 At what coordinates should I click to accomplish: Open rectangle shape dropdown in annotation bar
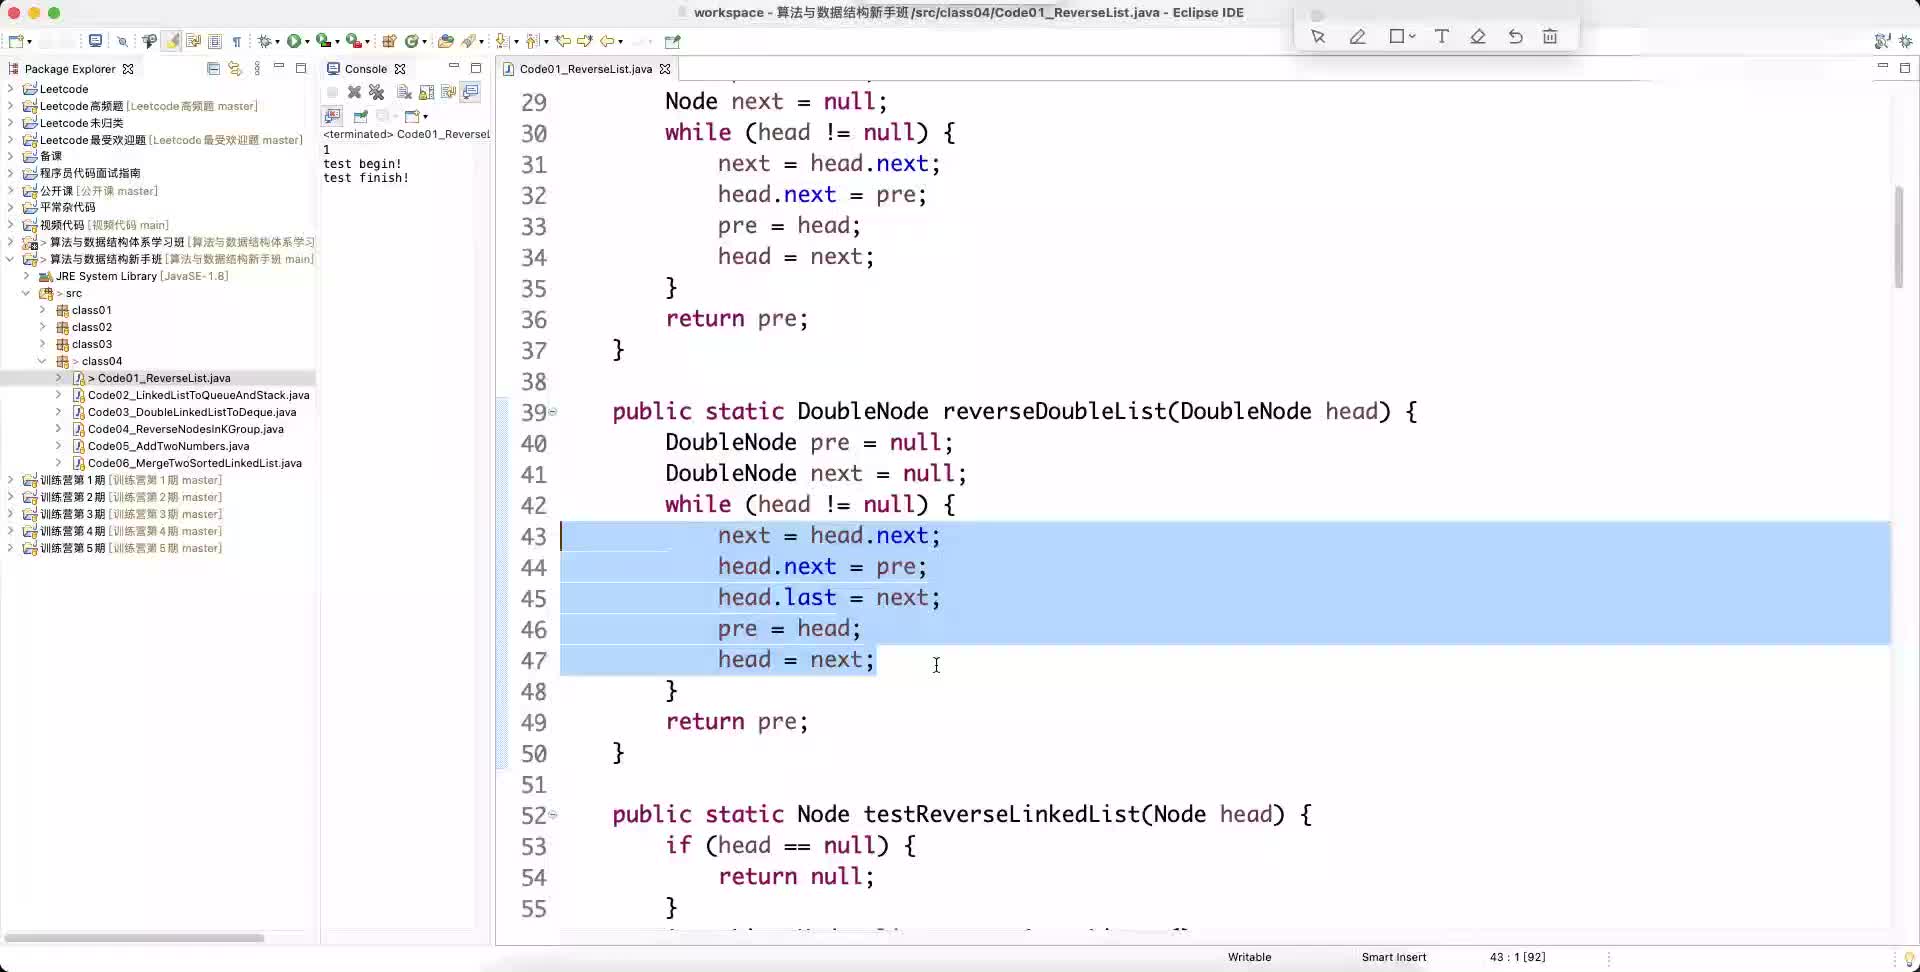[1412, 37]
